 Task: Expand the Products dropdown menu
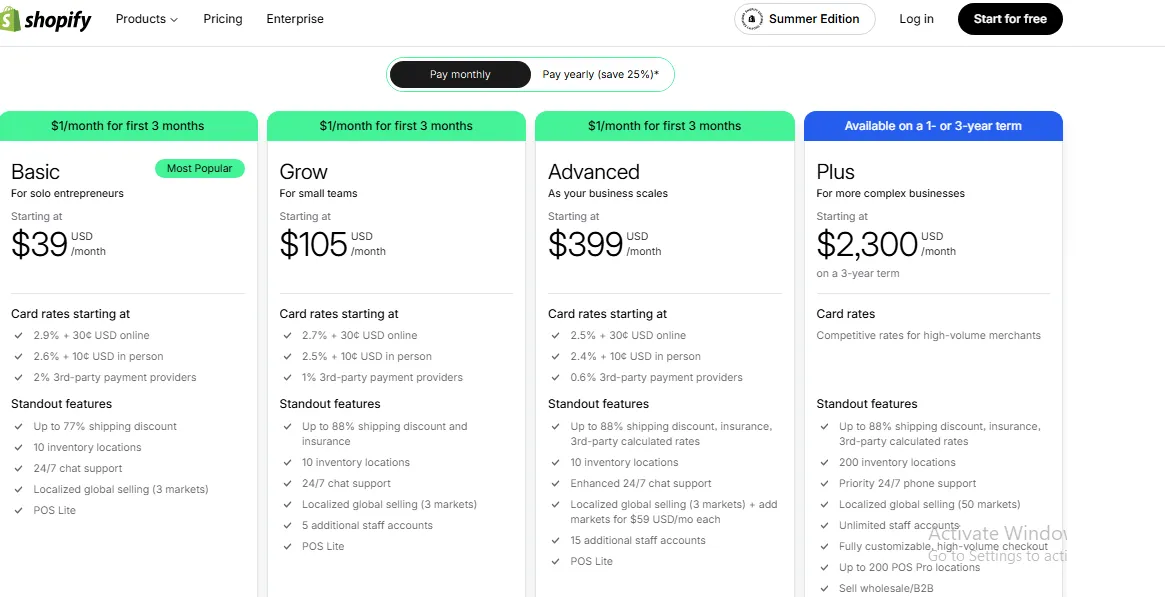tap(146, 19)
